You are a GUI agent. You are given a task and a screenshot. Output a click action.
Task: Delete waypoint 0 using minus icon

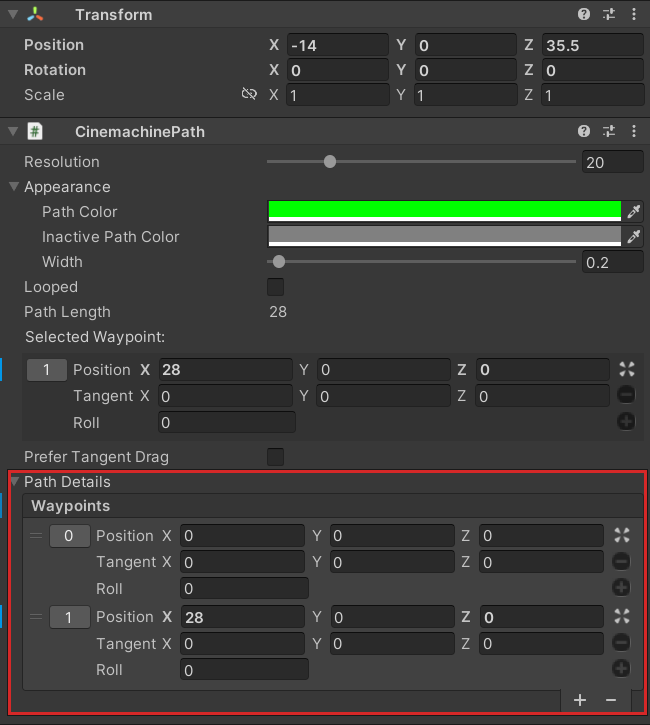621,561
